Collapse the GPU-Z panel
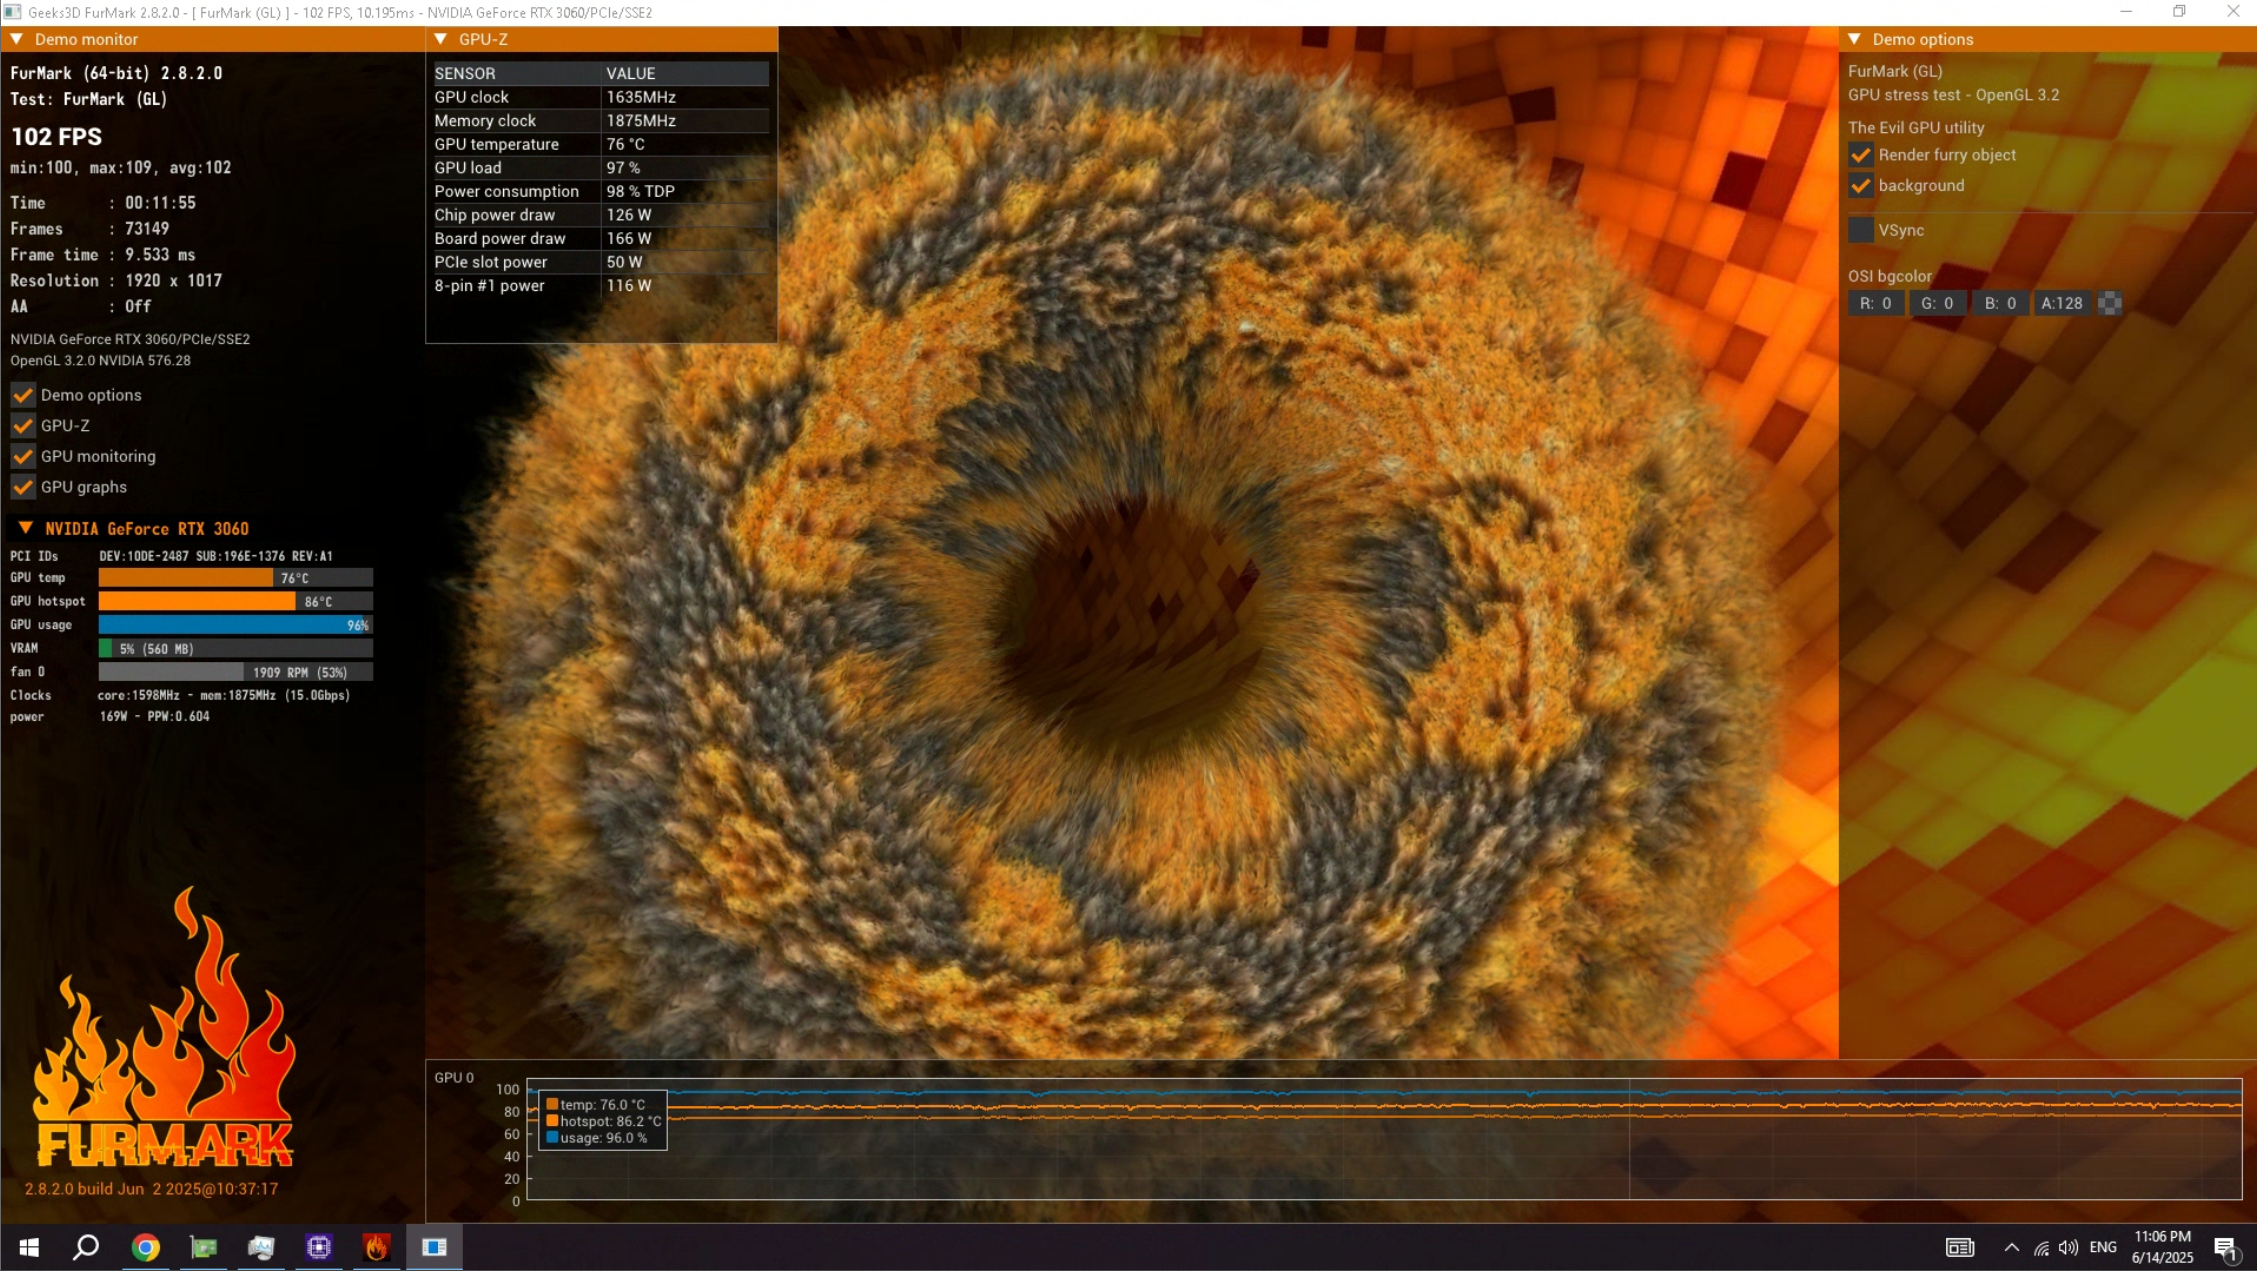The width and height of the screenshot is (2257, 1271). click(x=441, y=39)
